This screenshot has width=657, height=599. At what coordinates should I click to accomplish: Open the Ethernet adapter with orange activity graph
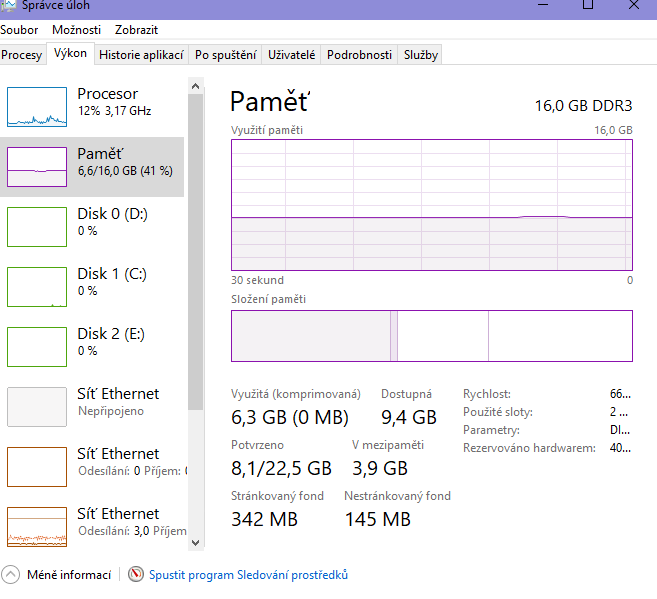pos(36,526)
